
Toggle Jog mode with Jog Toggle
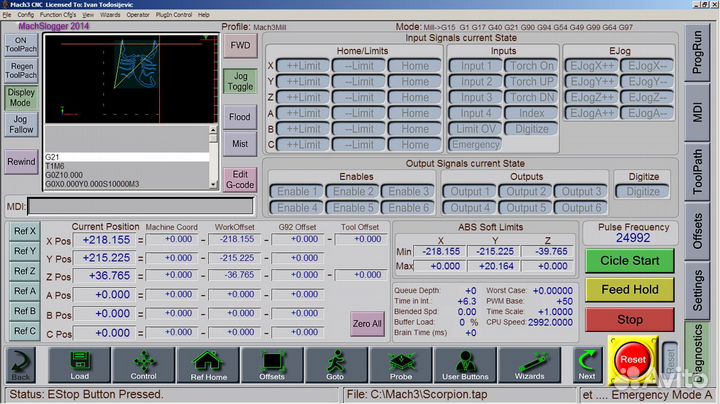click(x=240, y=81)
